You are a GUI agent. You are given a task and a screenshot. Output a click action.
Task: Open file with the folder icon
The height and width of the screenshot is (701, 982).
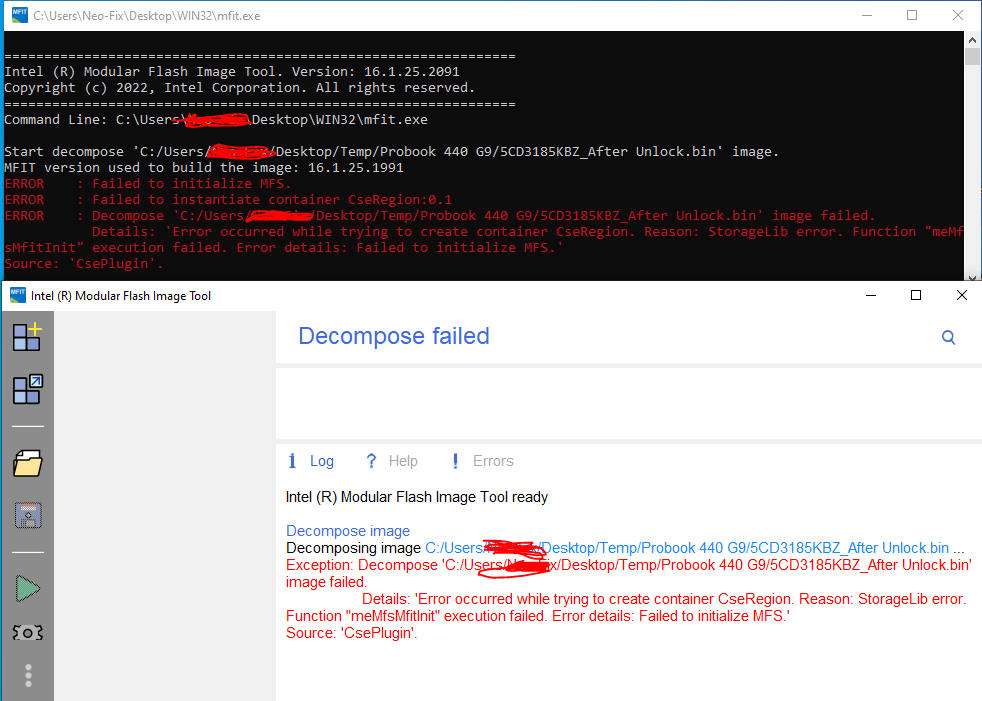(28, 464)
